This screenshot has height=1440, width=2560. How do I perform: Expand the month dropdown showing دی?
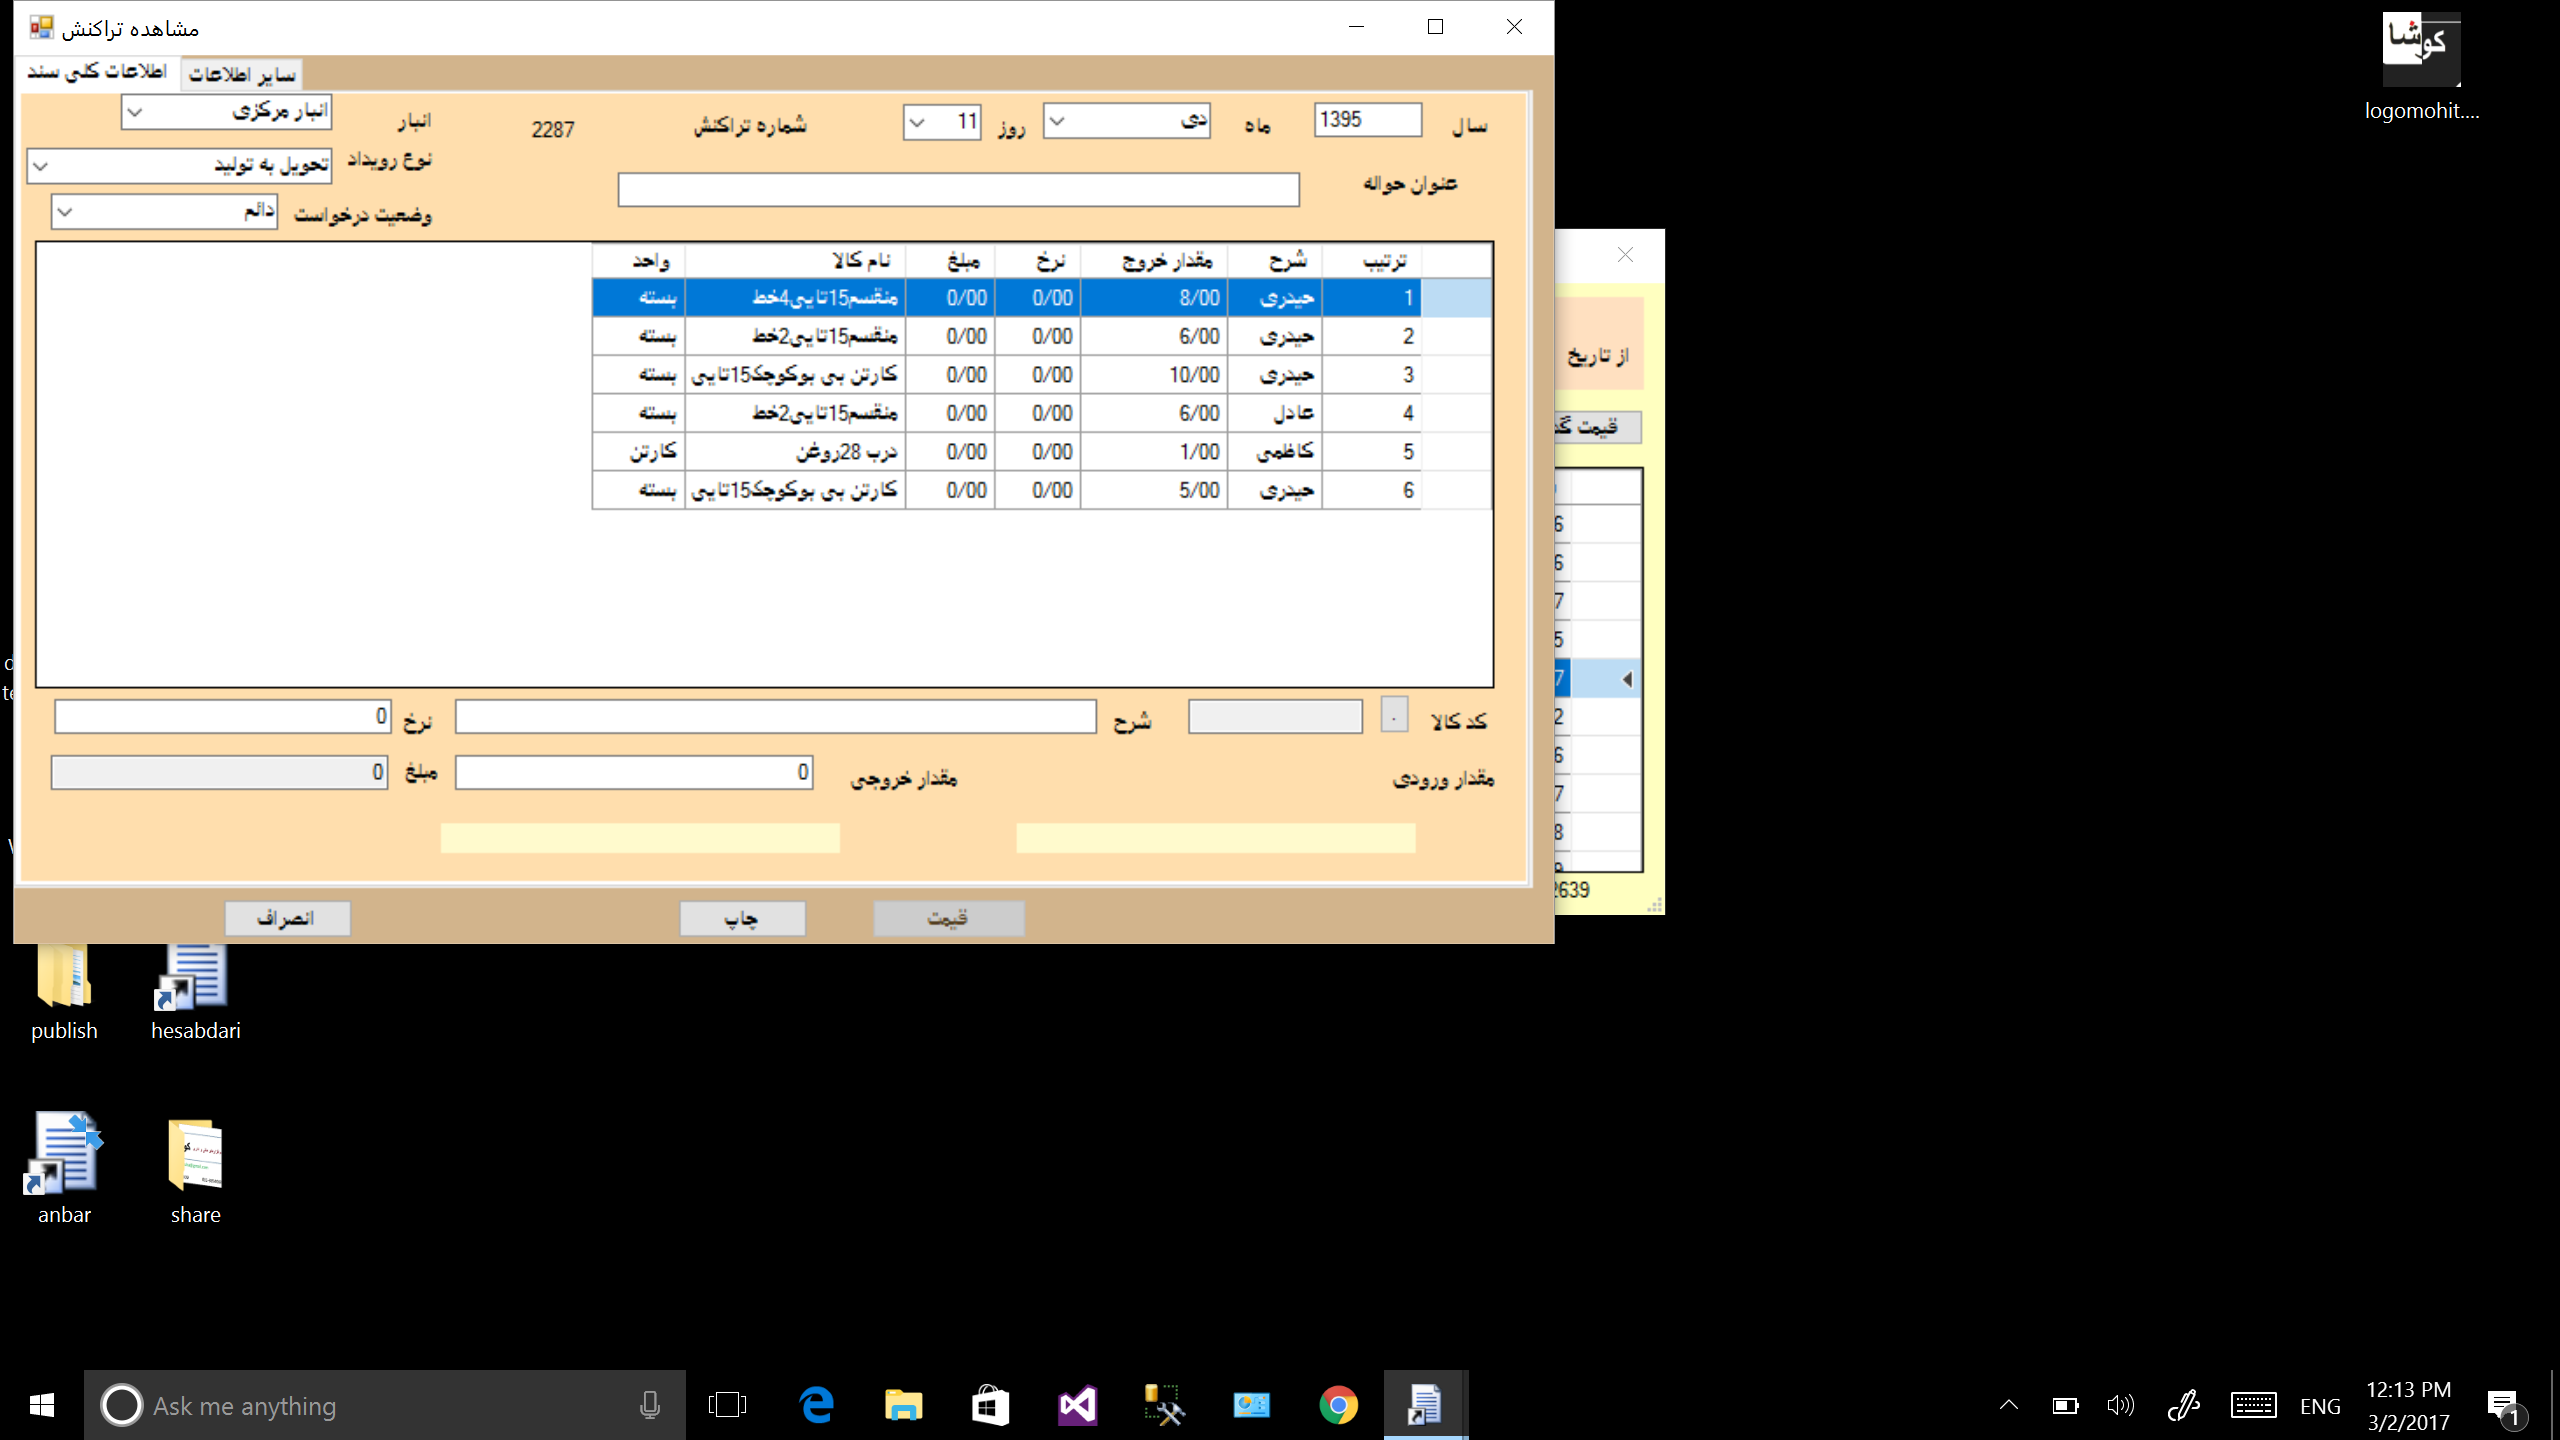click(x=1057, y=121)
